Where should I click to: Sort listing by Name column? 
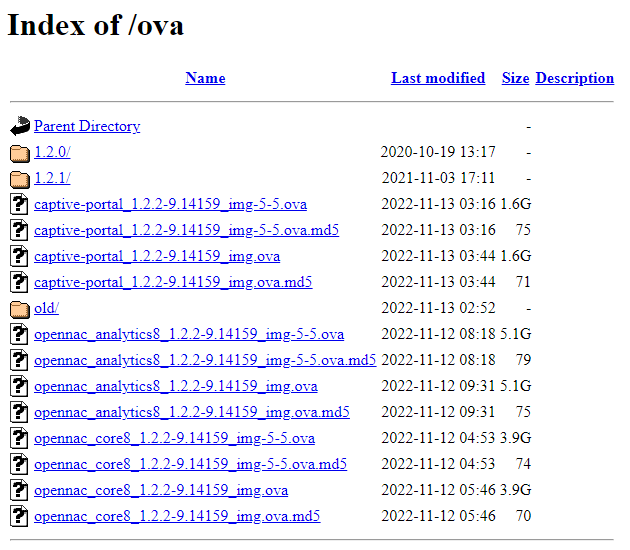(205, 78)
